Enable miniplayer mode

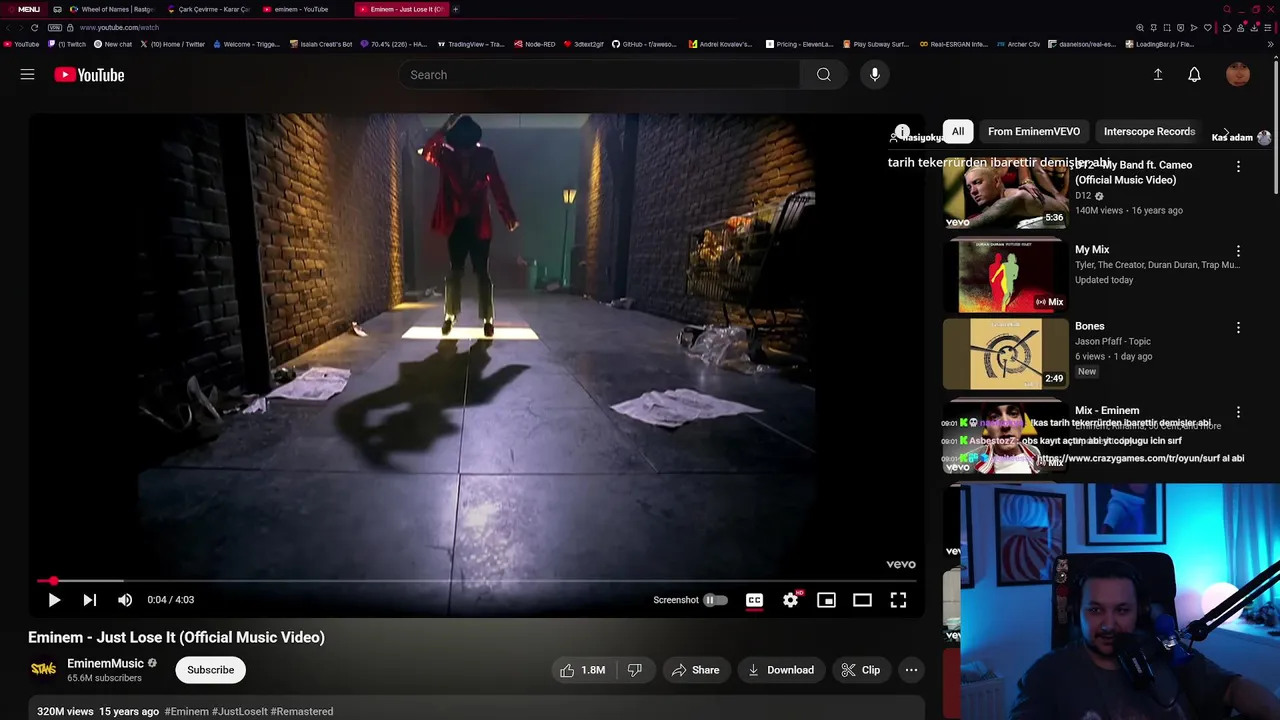(x=826, y=600)
